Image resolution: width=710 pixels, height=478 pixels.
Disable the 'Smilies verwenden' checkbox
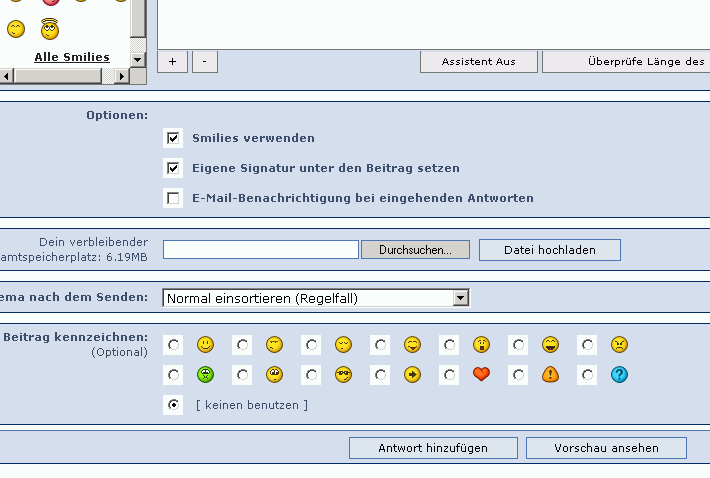point(174,138)
